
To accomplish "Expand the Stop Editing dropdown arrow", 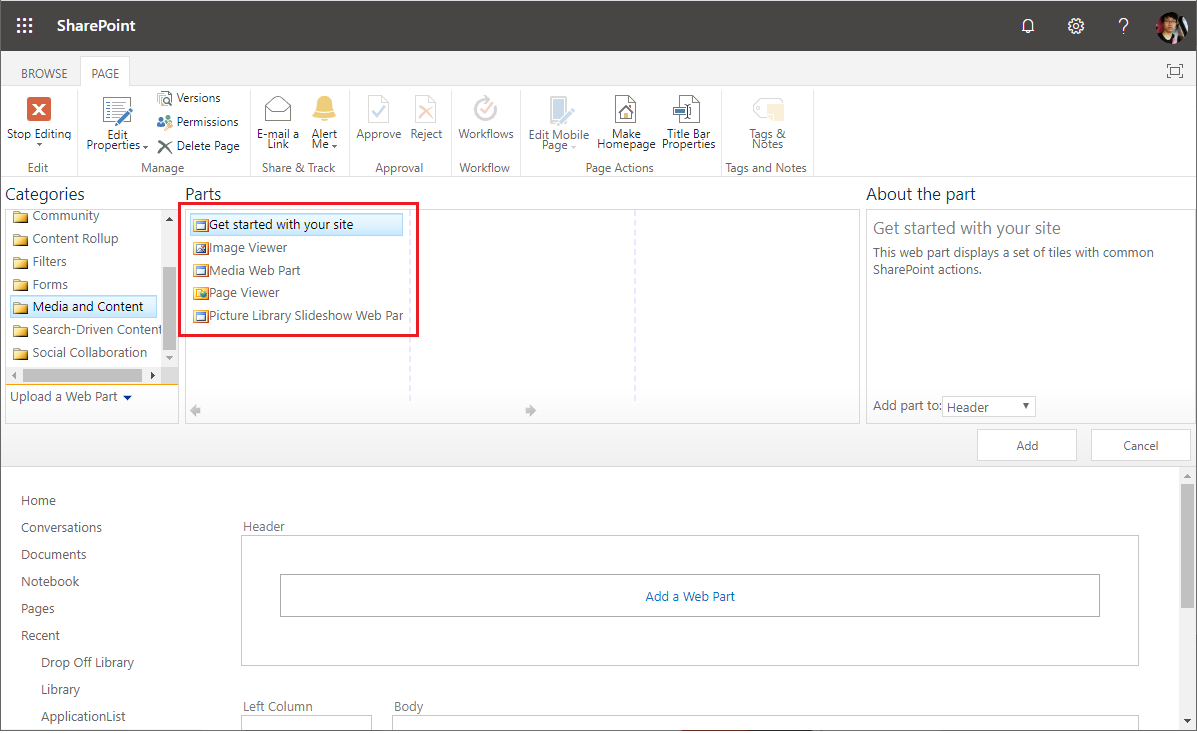I will coord(39,144).
